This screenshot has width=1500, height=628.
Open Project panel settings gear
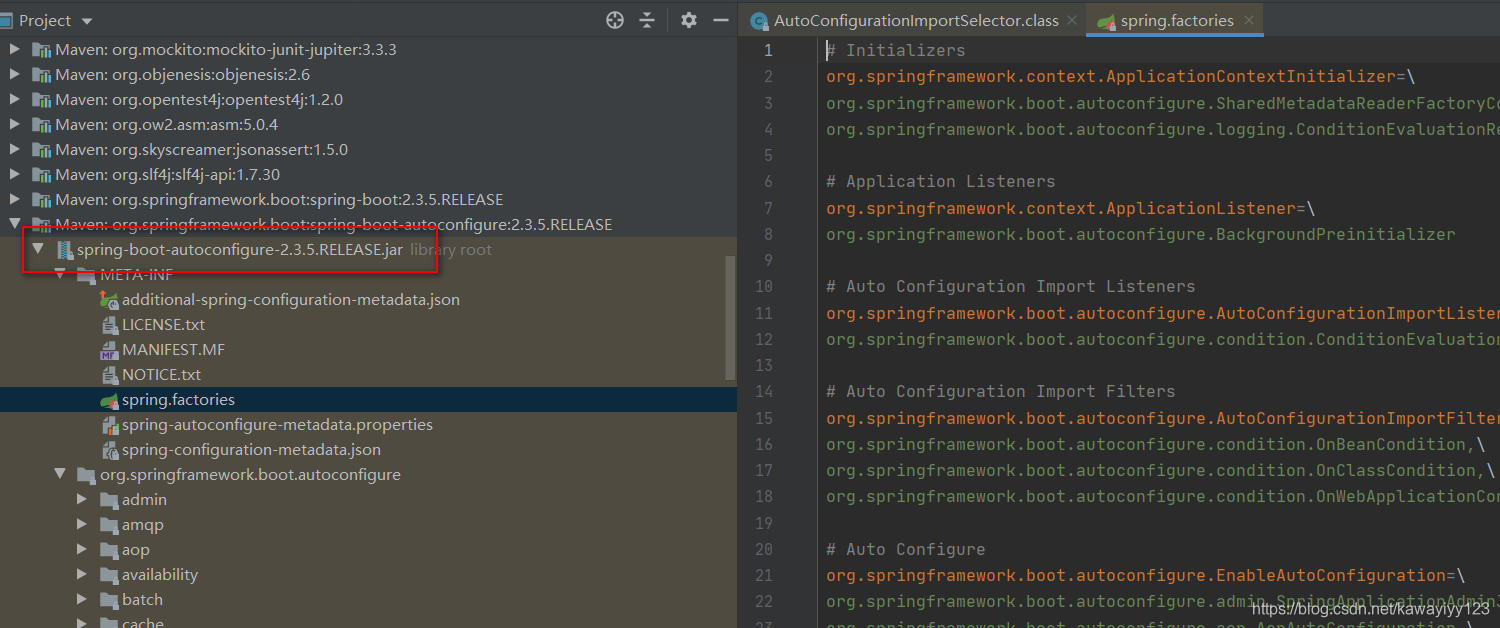pos(688,20)
